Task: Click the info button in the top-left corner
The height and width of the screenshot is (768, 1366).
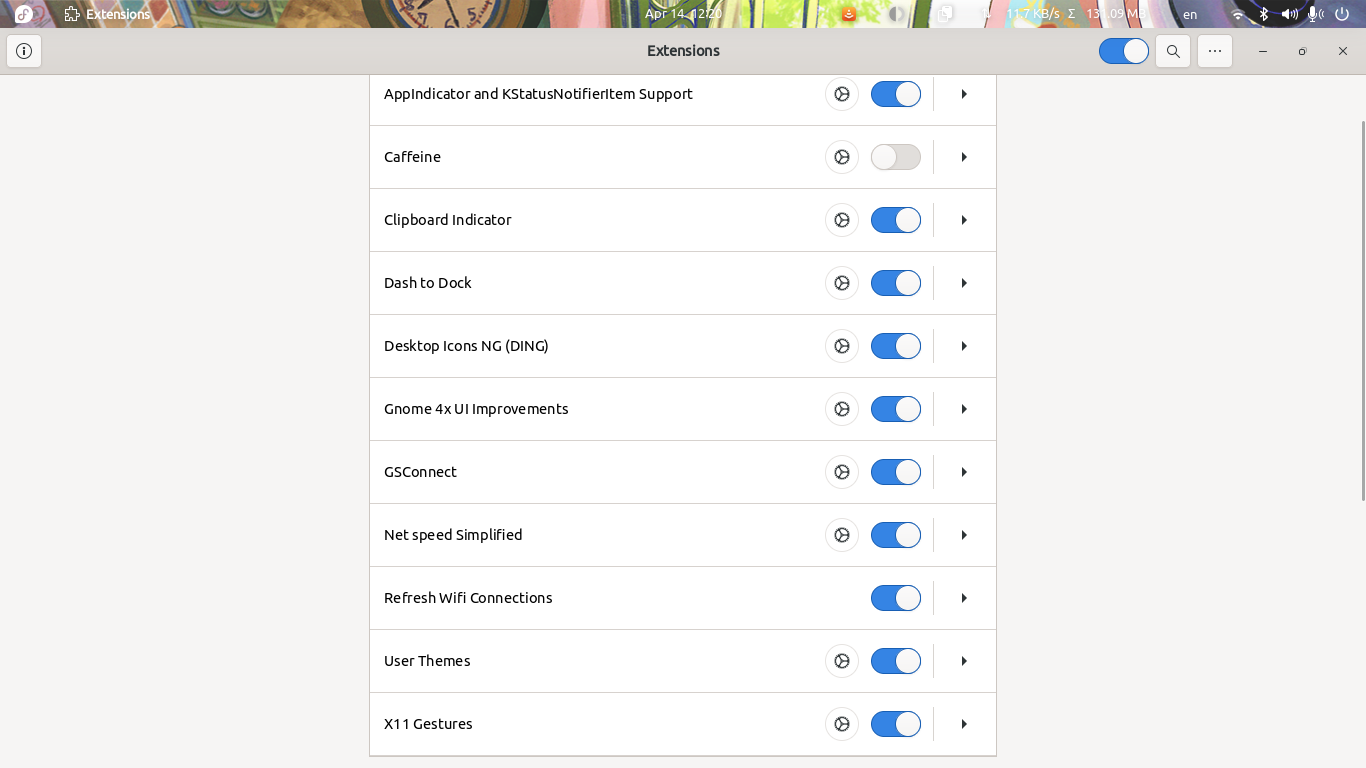Action: coord(24,51)
